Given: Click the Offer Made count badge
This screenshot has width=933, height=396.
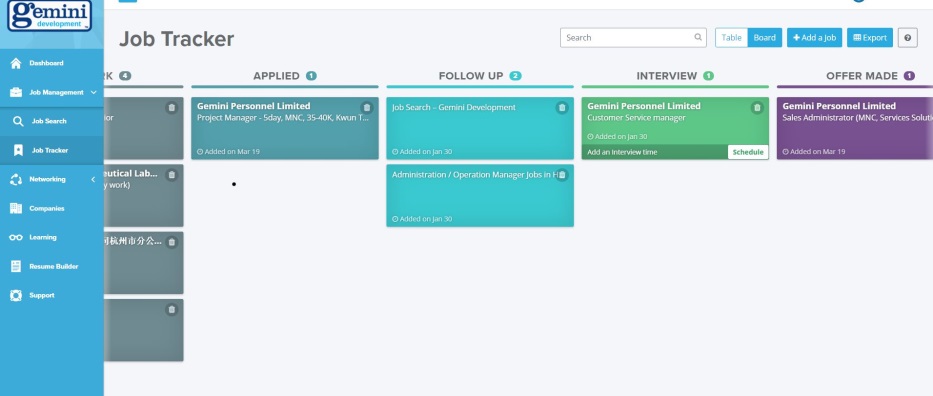Looking at the screenshot, I should pos(909,76).
